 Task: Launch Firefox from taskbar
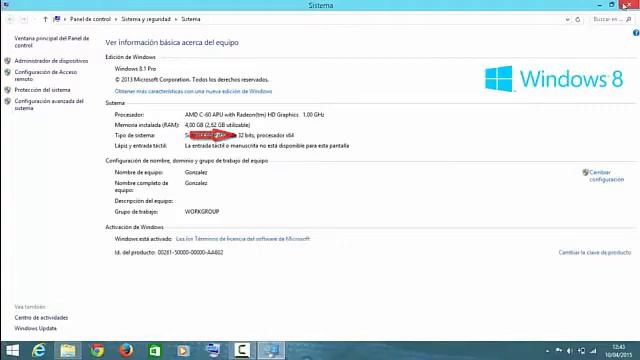[126, 351]
